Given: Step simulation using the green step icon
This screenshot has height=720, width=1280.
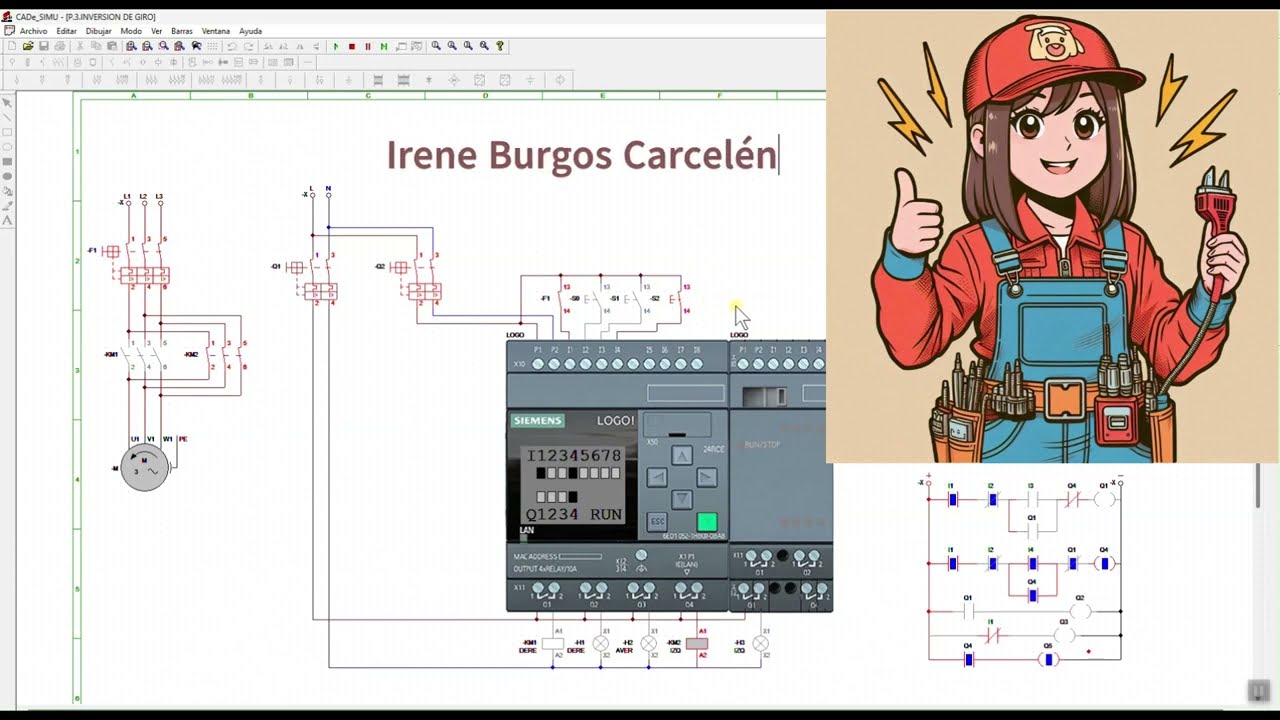Looking at the screenshot, I should [x=384, y=46].
